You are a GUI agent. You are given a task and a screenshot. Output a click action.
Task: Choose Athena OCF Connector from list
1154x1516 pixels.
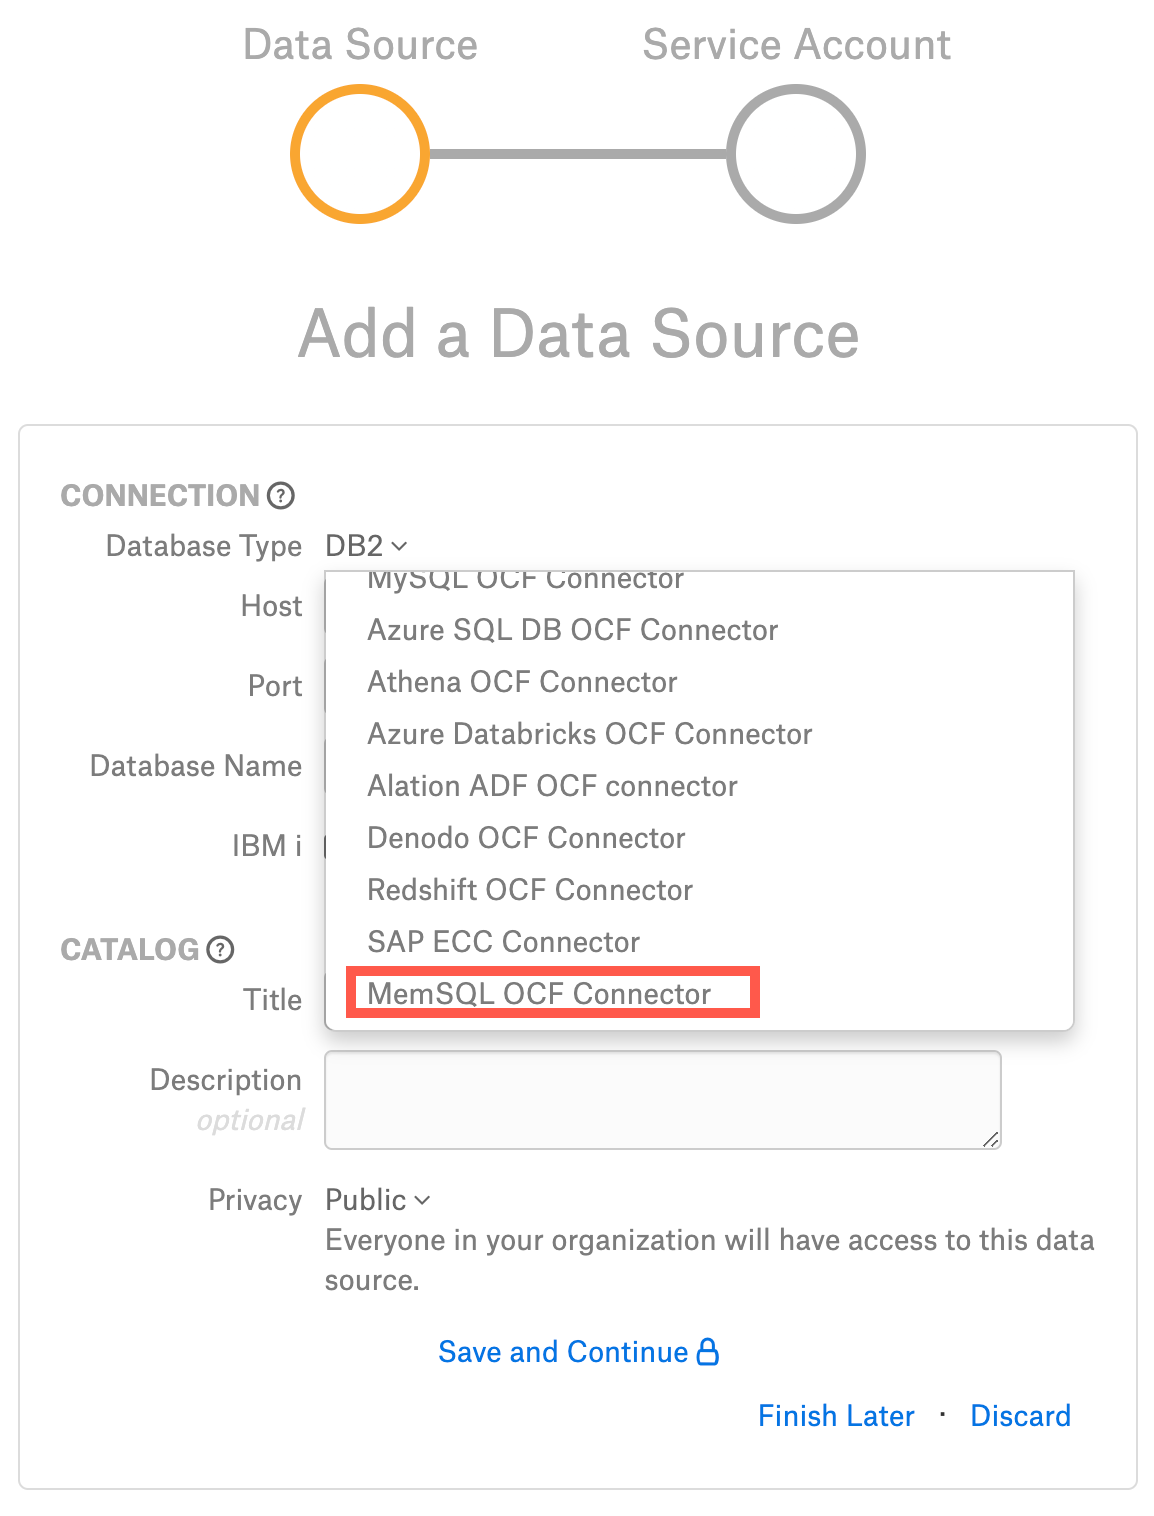click(x=522, y=682)
